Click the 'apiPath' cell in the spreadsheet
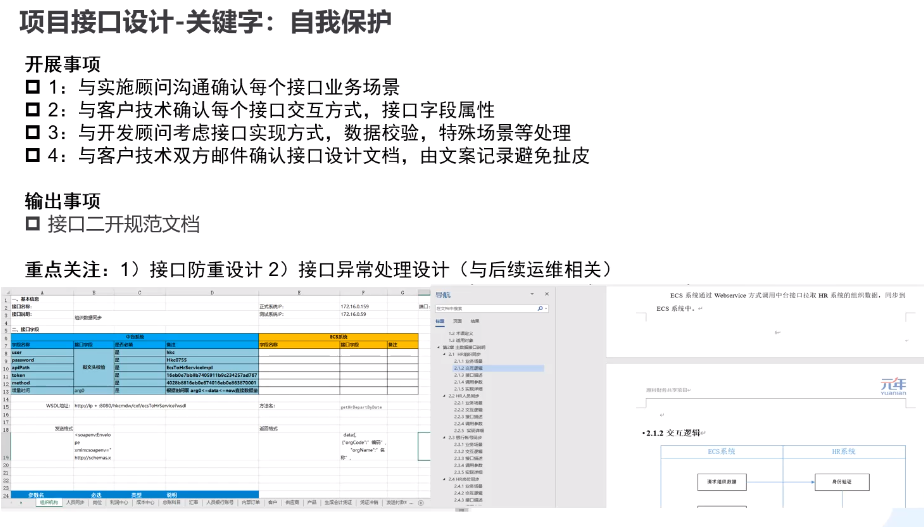 (x=42, y=367)
